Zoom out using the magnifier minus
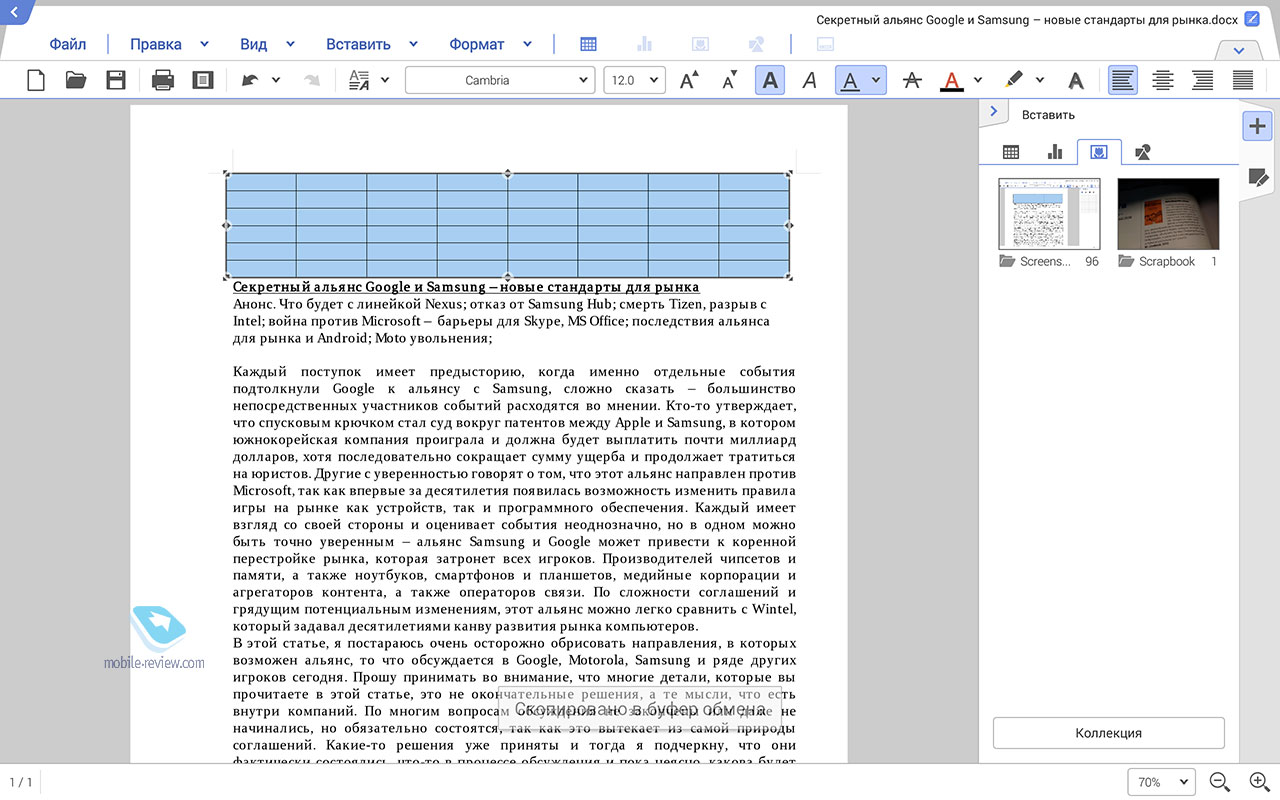The width and height of the screenshot is (1280, 800). (1219, 782)
